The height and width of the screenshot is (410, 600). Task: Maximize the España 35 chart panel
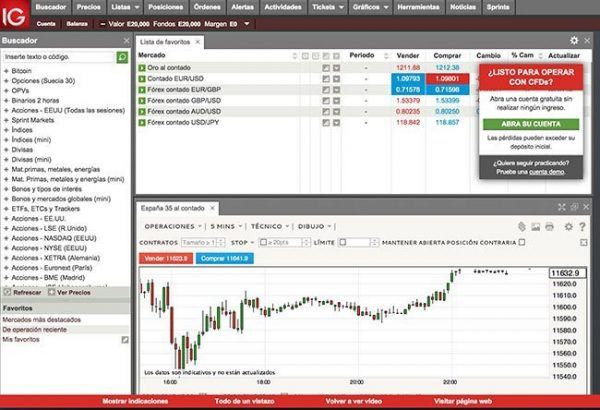tap(561, 207)
